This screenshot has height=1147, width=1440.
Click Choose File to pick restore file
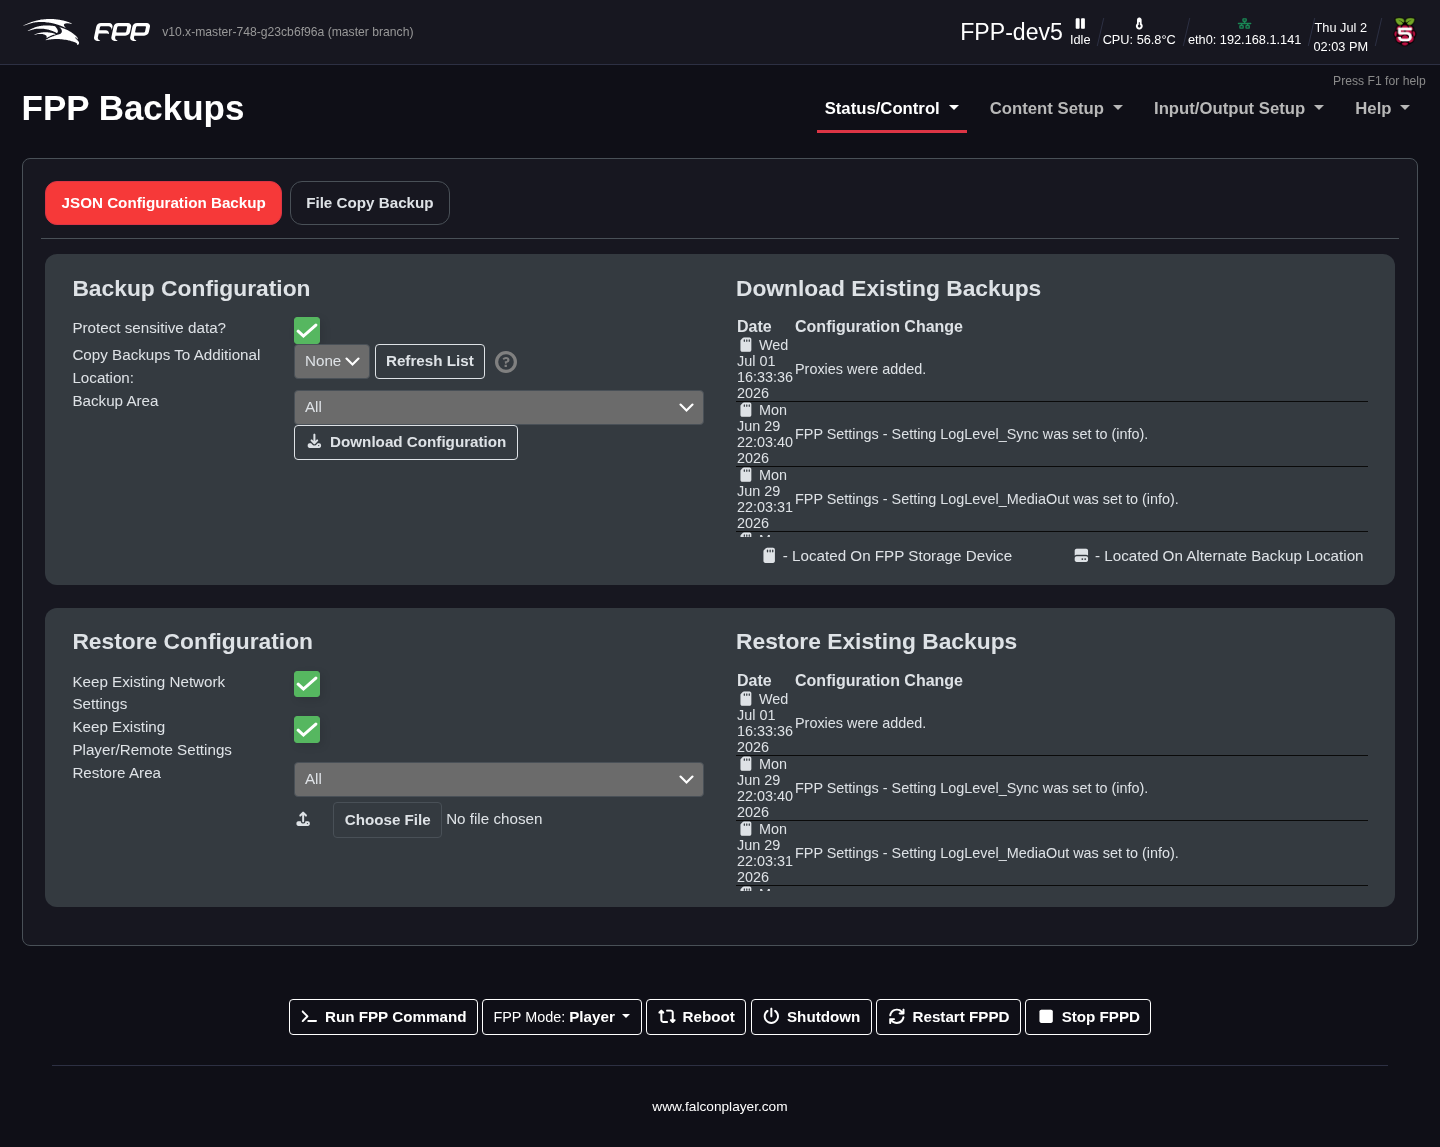pos(387,820)
